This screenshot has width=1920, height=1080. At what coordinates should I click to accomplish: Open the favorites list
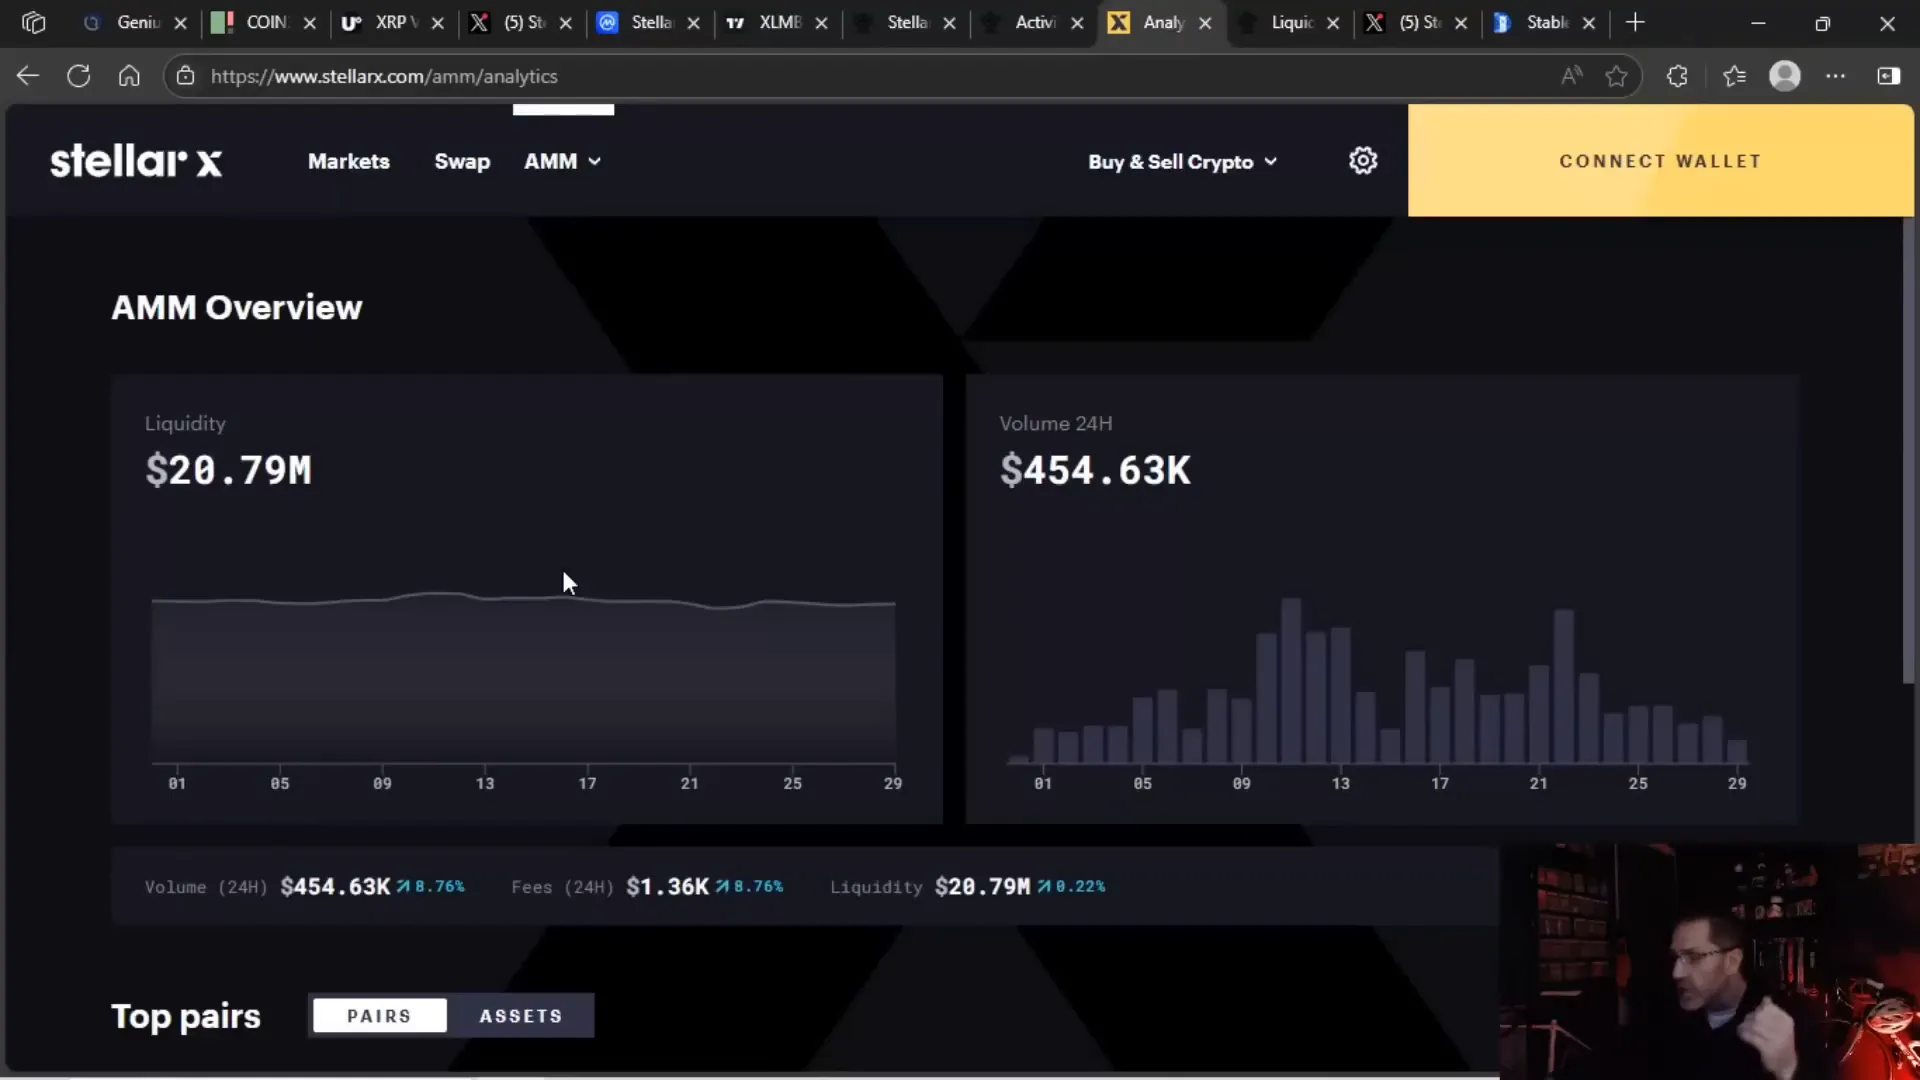[x=1734, y=76]
